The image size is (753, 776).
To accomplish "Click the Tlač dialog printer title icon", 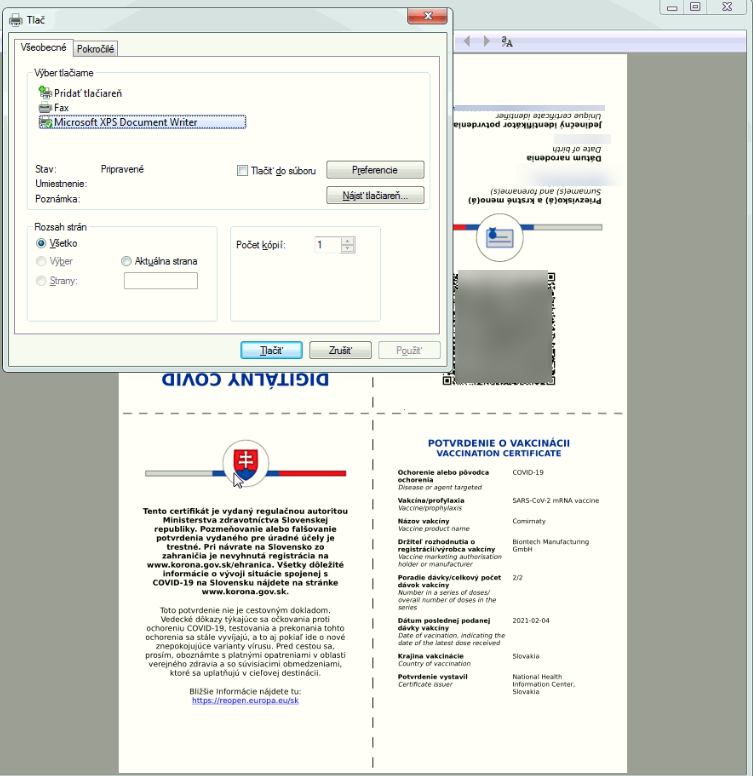I will point(16,20).
